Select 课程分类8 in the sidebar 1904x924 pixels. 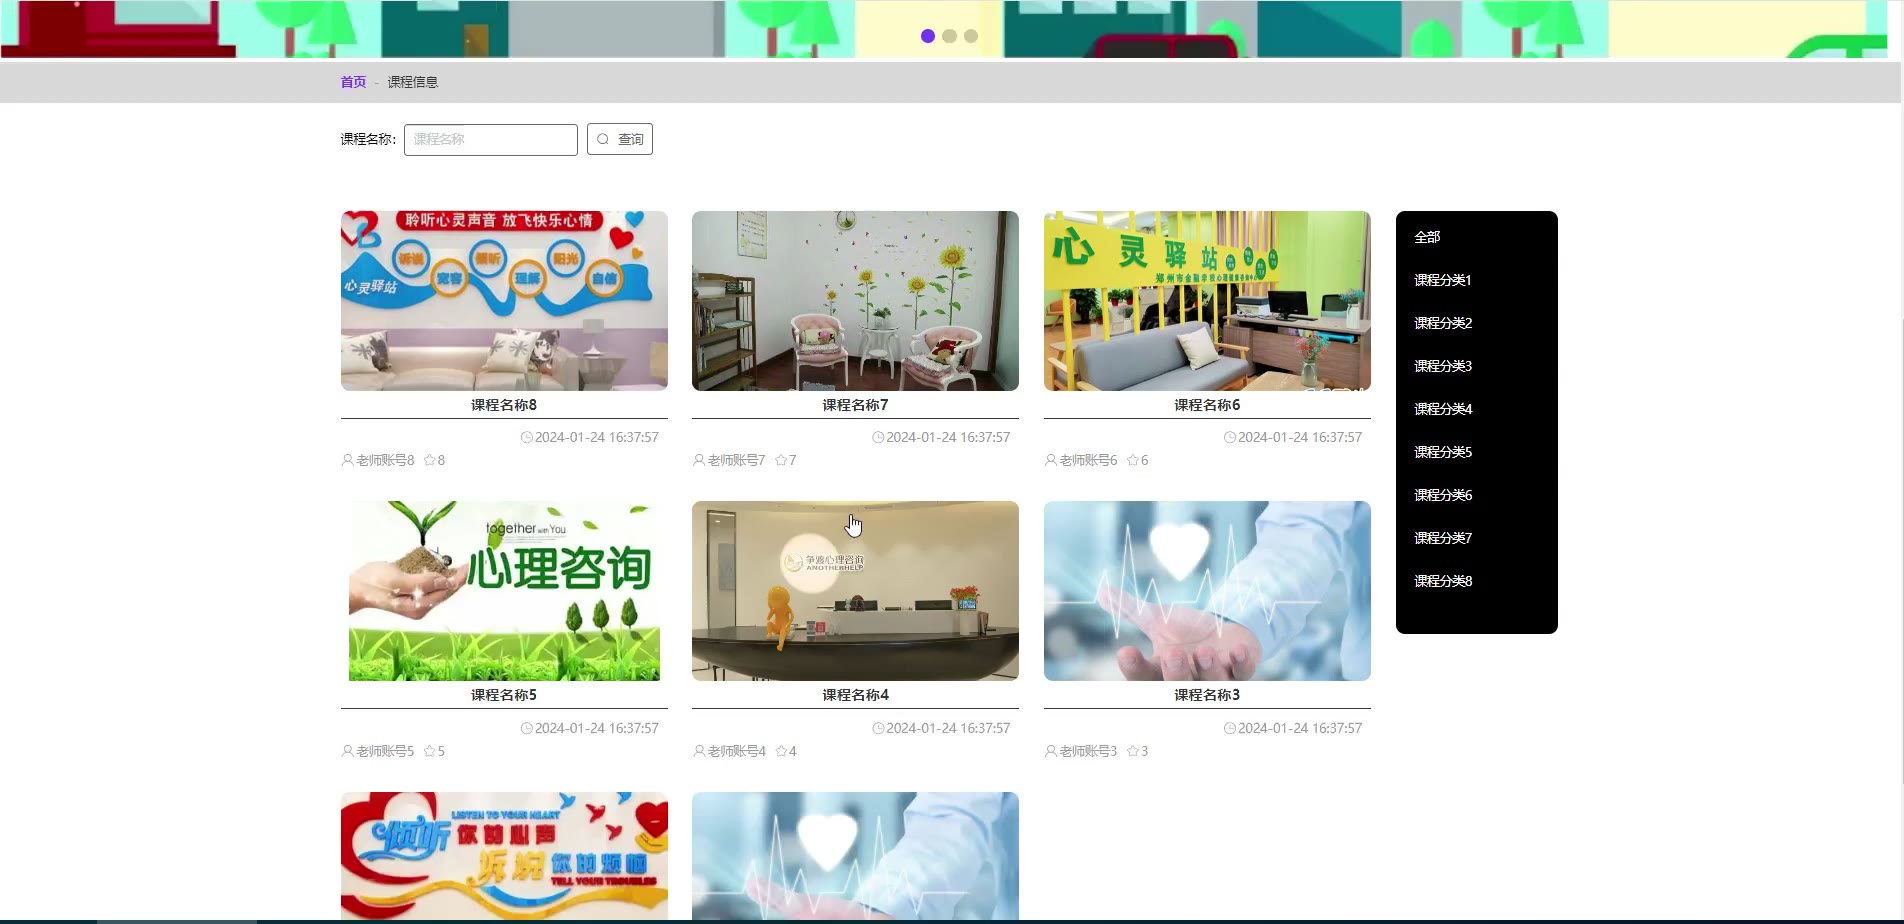(1443, 581)
